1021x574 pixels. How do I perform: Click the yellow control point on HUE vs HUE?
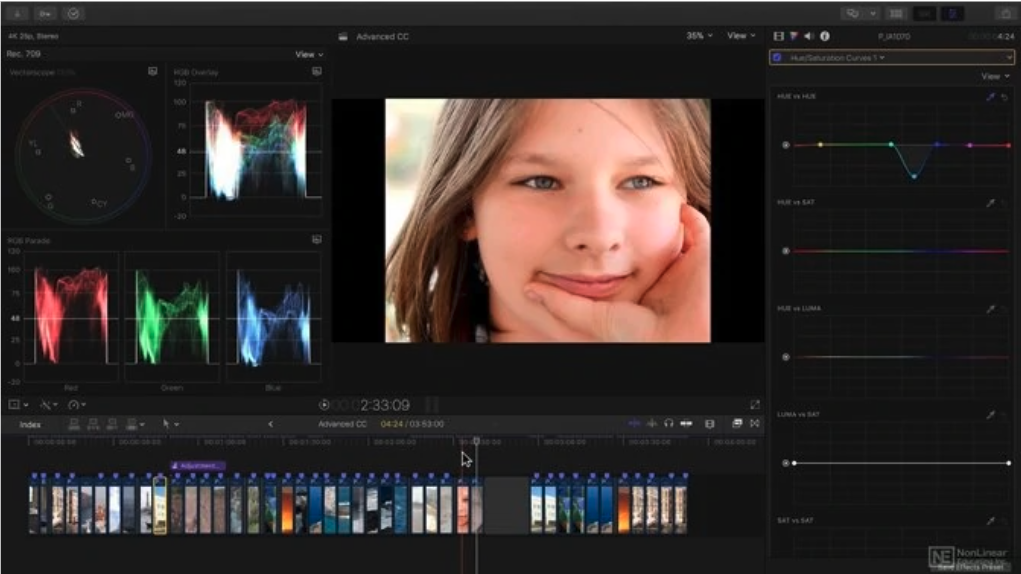(820, 144)
